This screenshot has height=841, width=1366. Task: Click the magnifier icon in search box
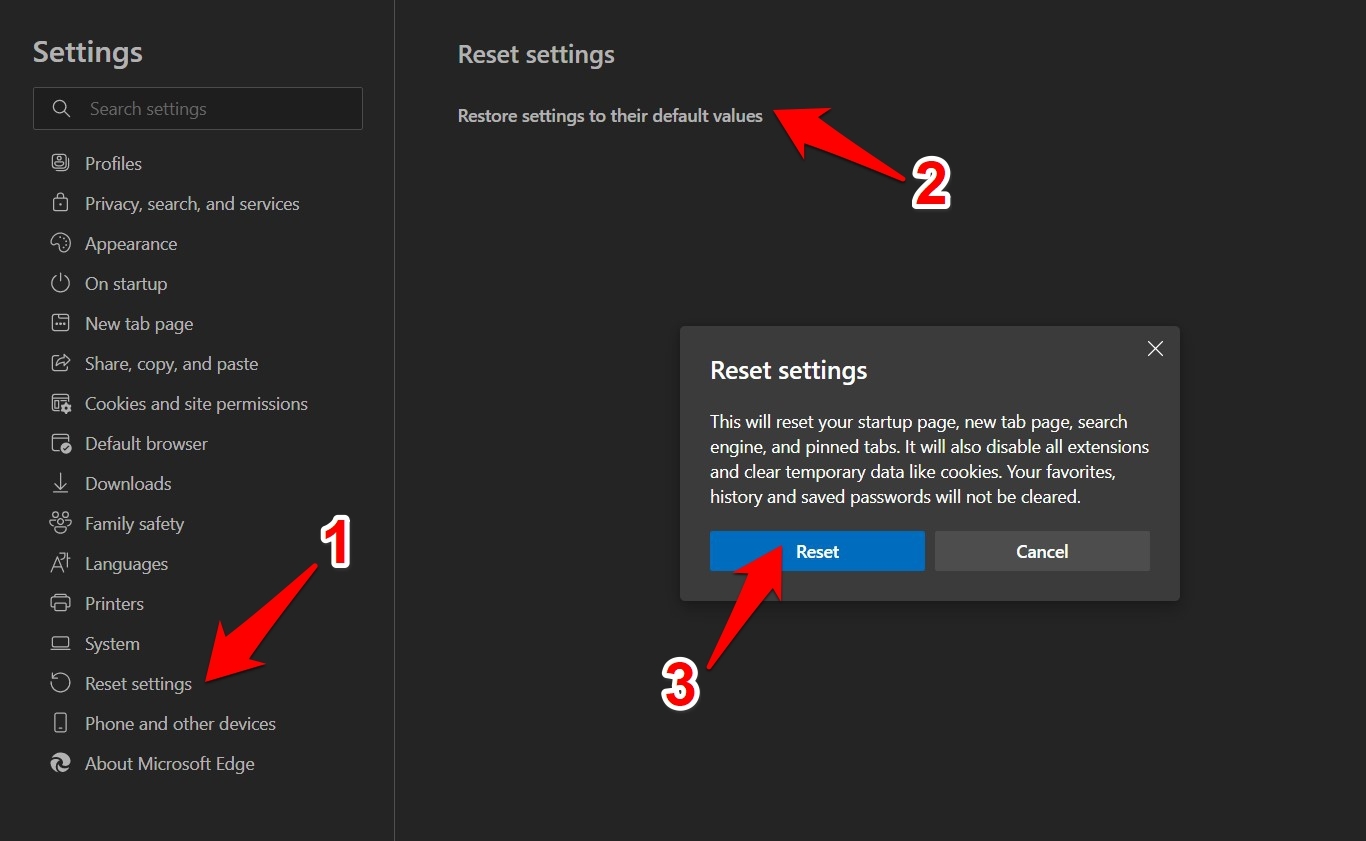tap(61, 108)
